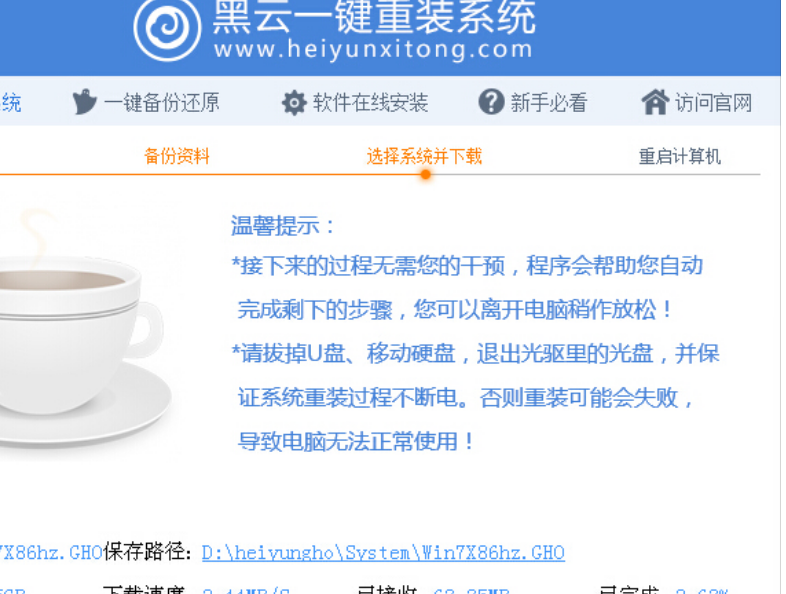The height and width of the screenshot is (594, 786).
Task: Click the 备份资料 step label
Action: (176, 156)
